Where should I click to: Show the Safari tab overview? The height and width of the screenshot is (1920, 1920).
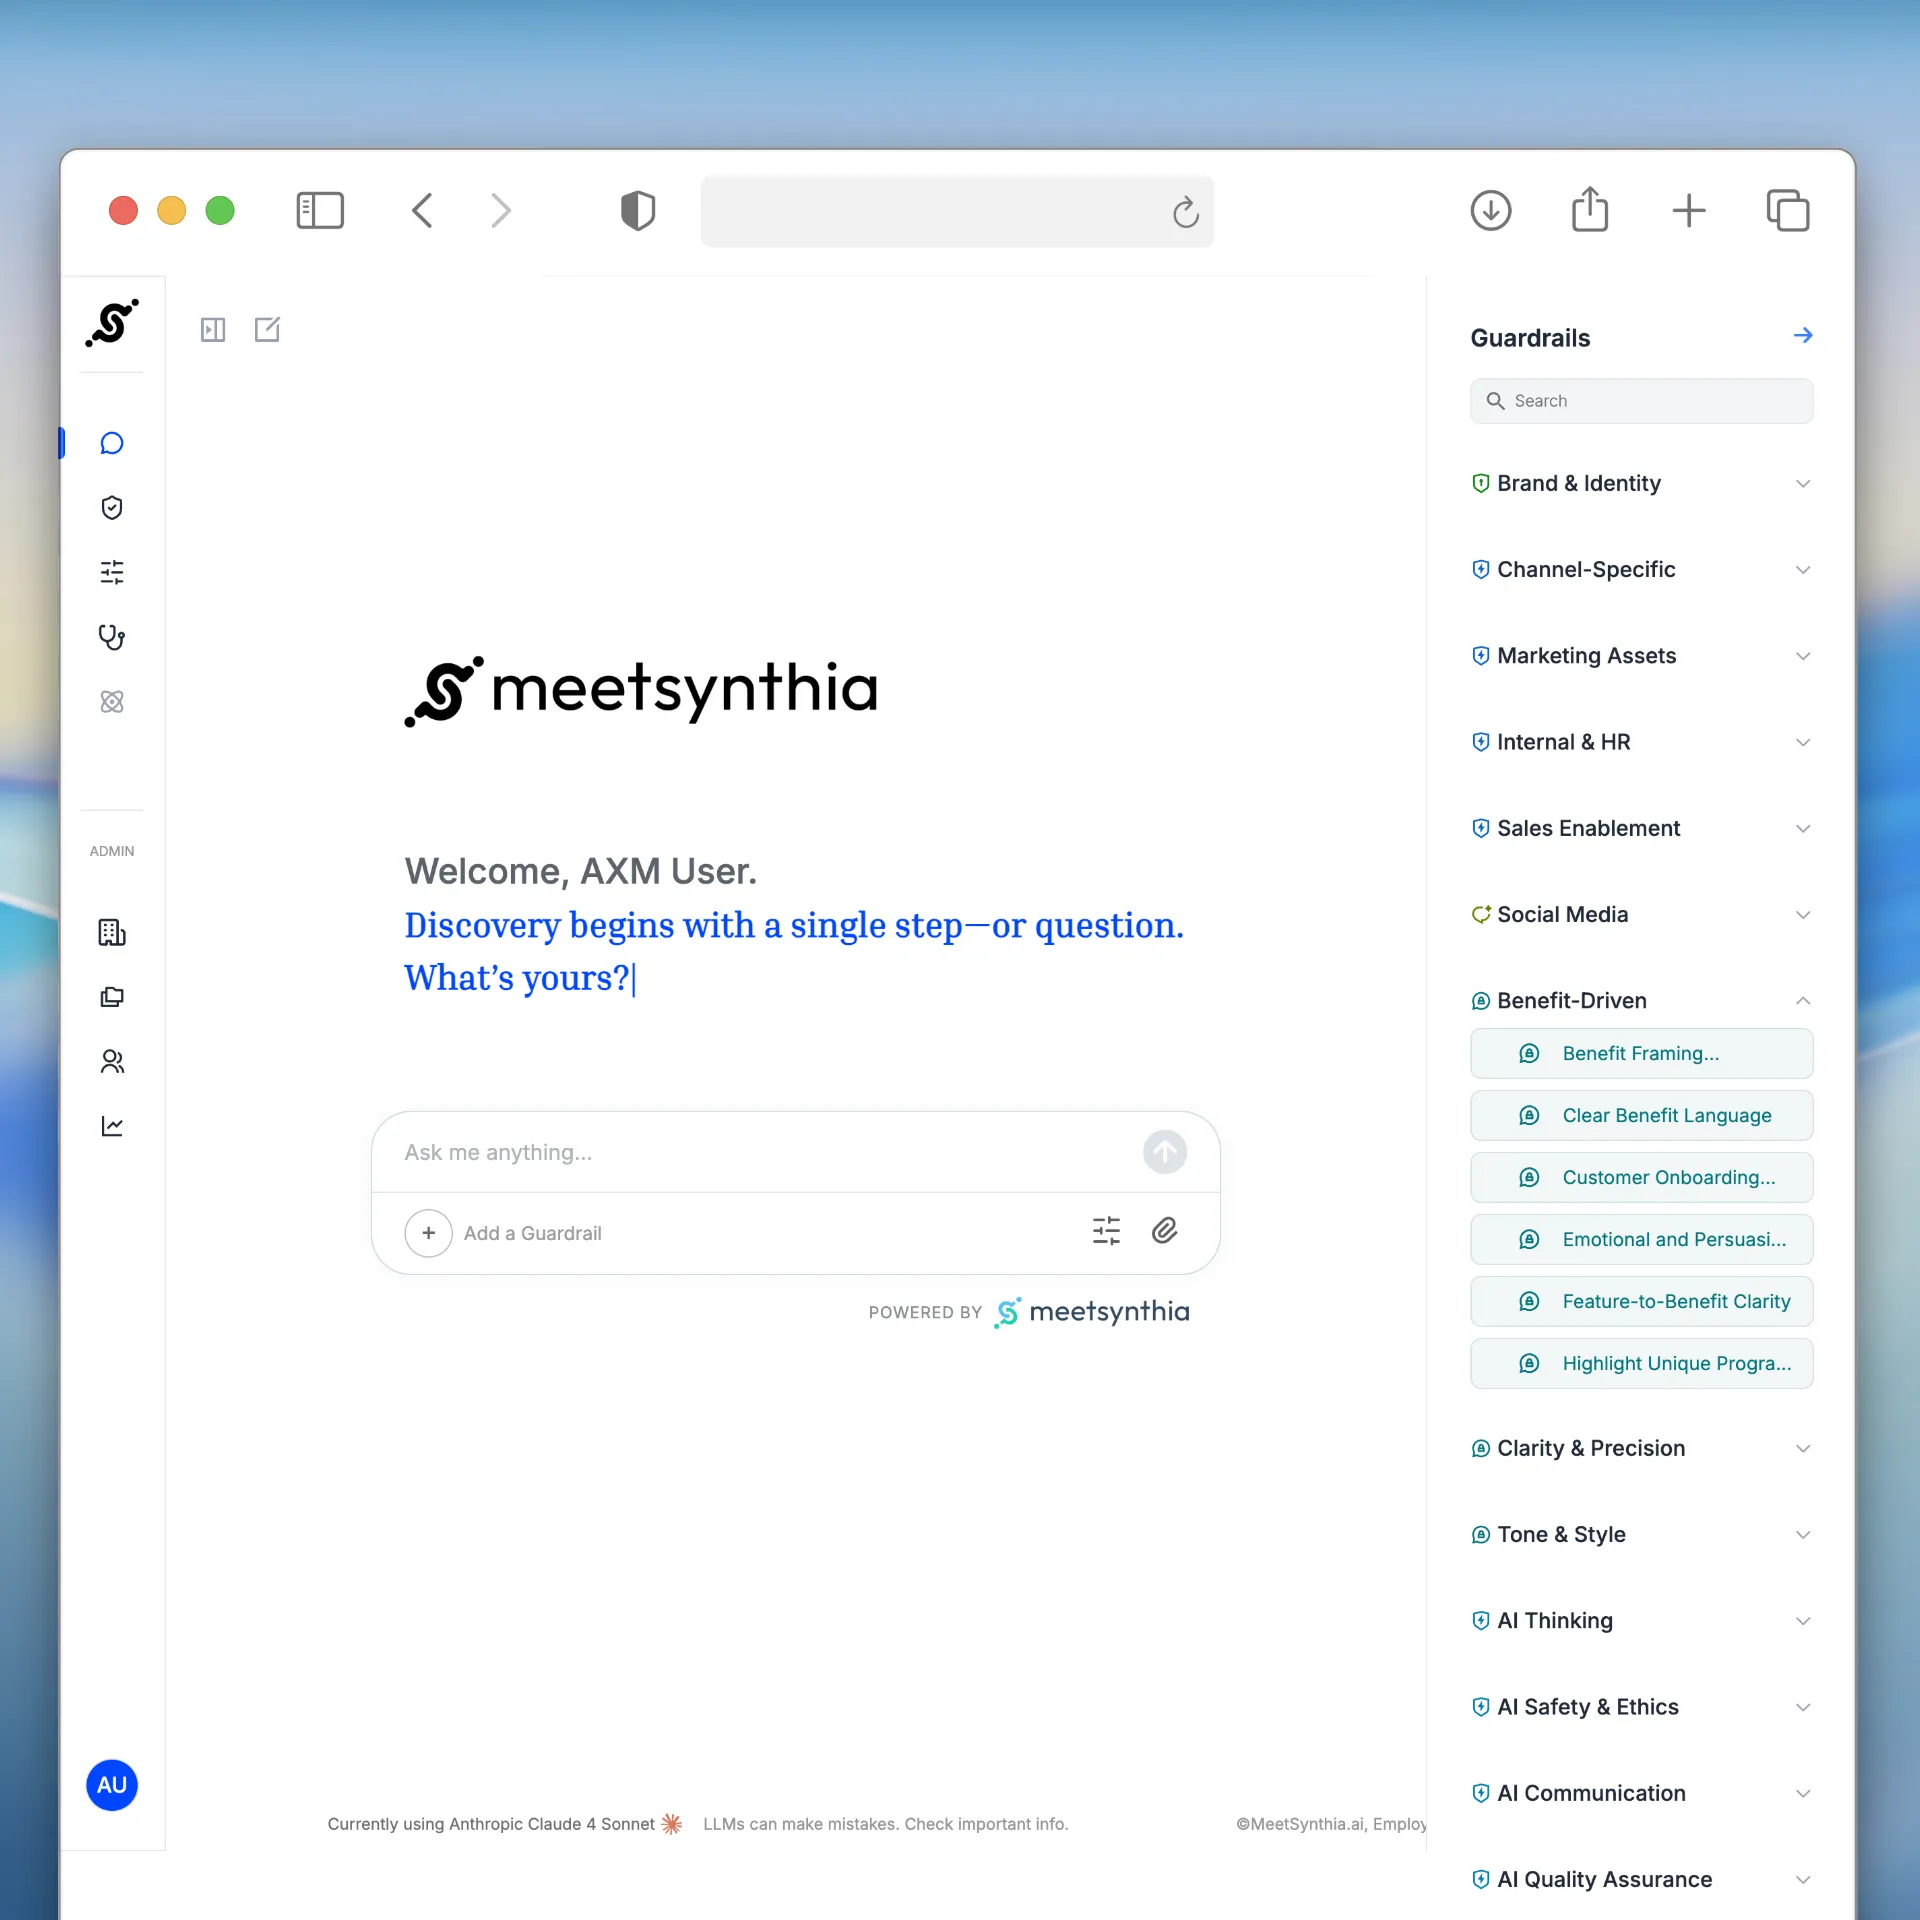(1788, 211)
